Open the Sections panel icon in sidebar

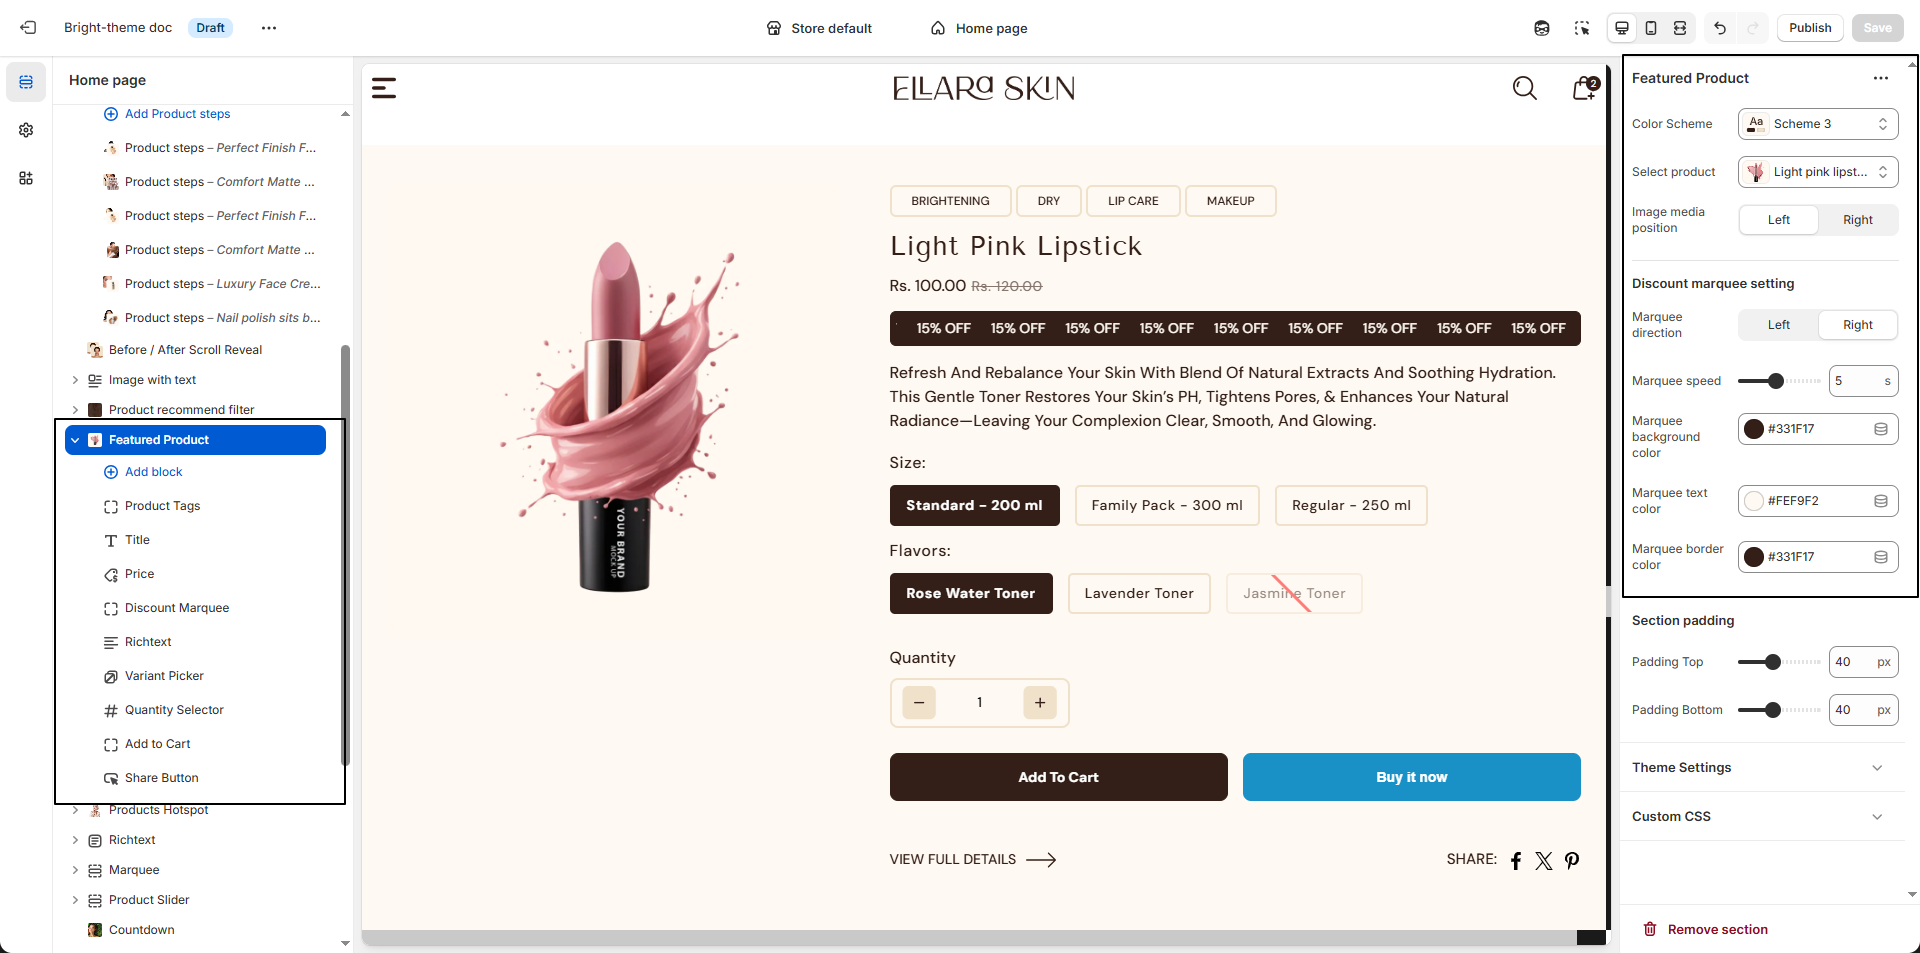pos(26,82)
